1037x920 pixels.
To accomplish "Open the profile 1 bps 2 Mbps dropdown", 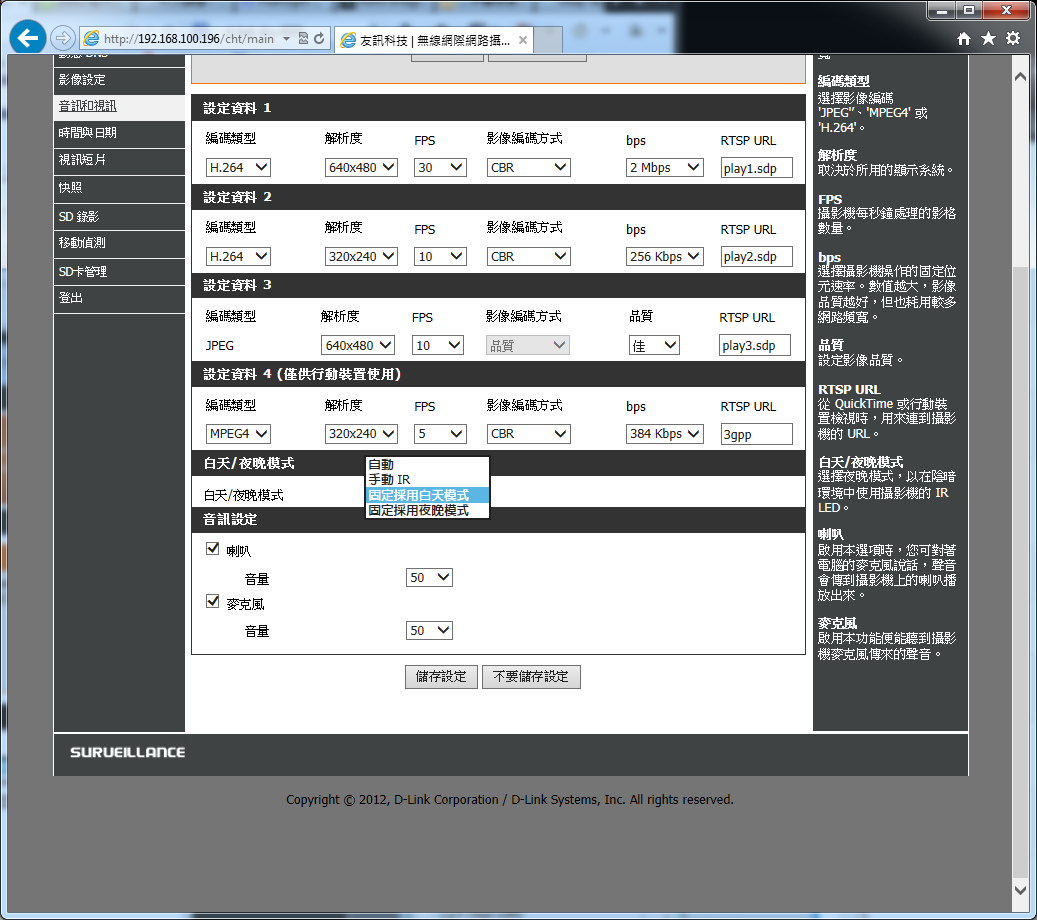I will point(664,168).
